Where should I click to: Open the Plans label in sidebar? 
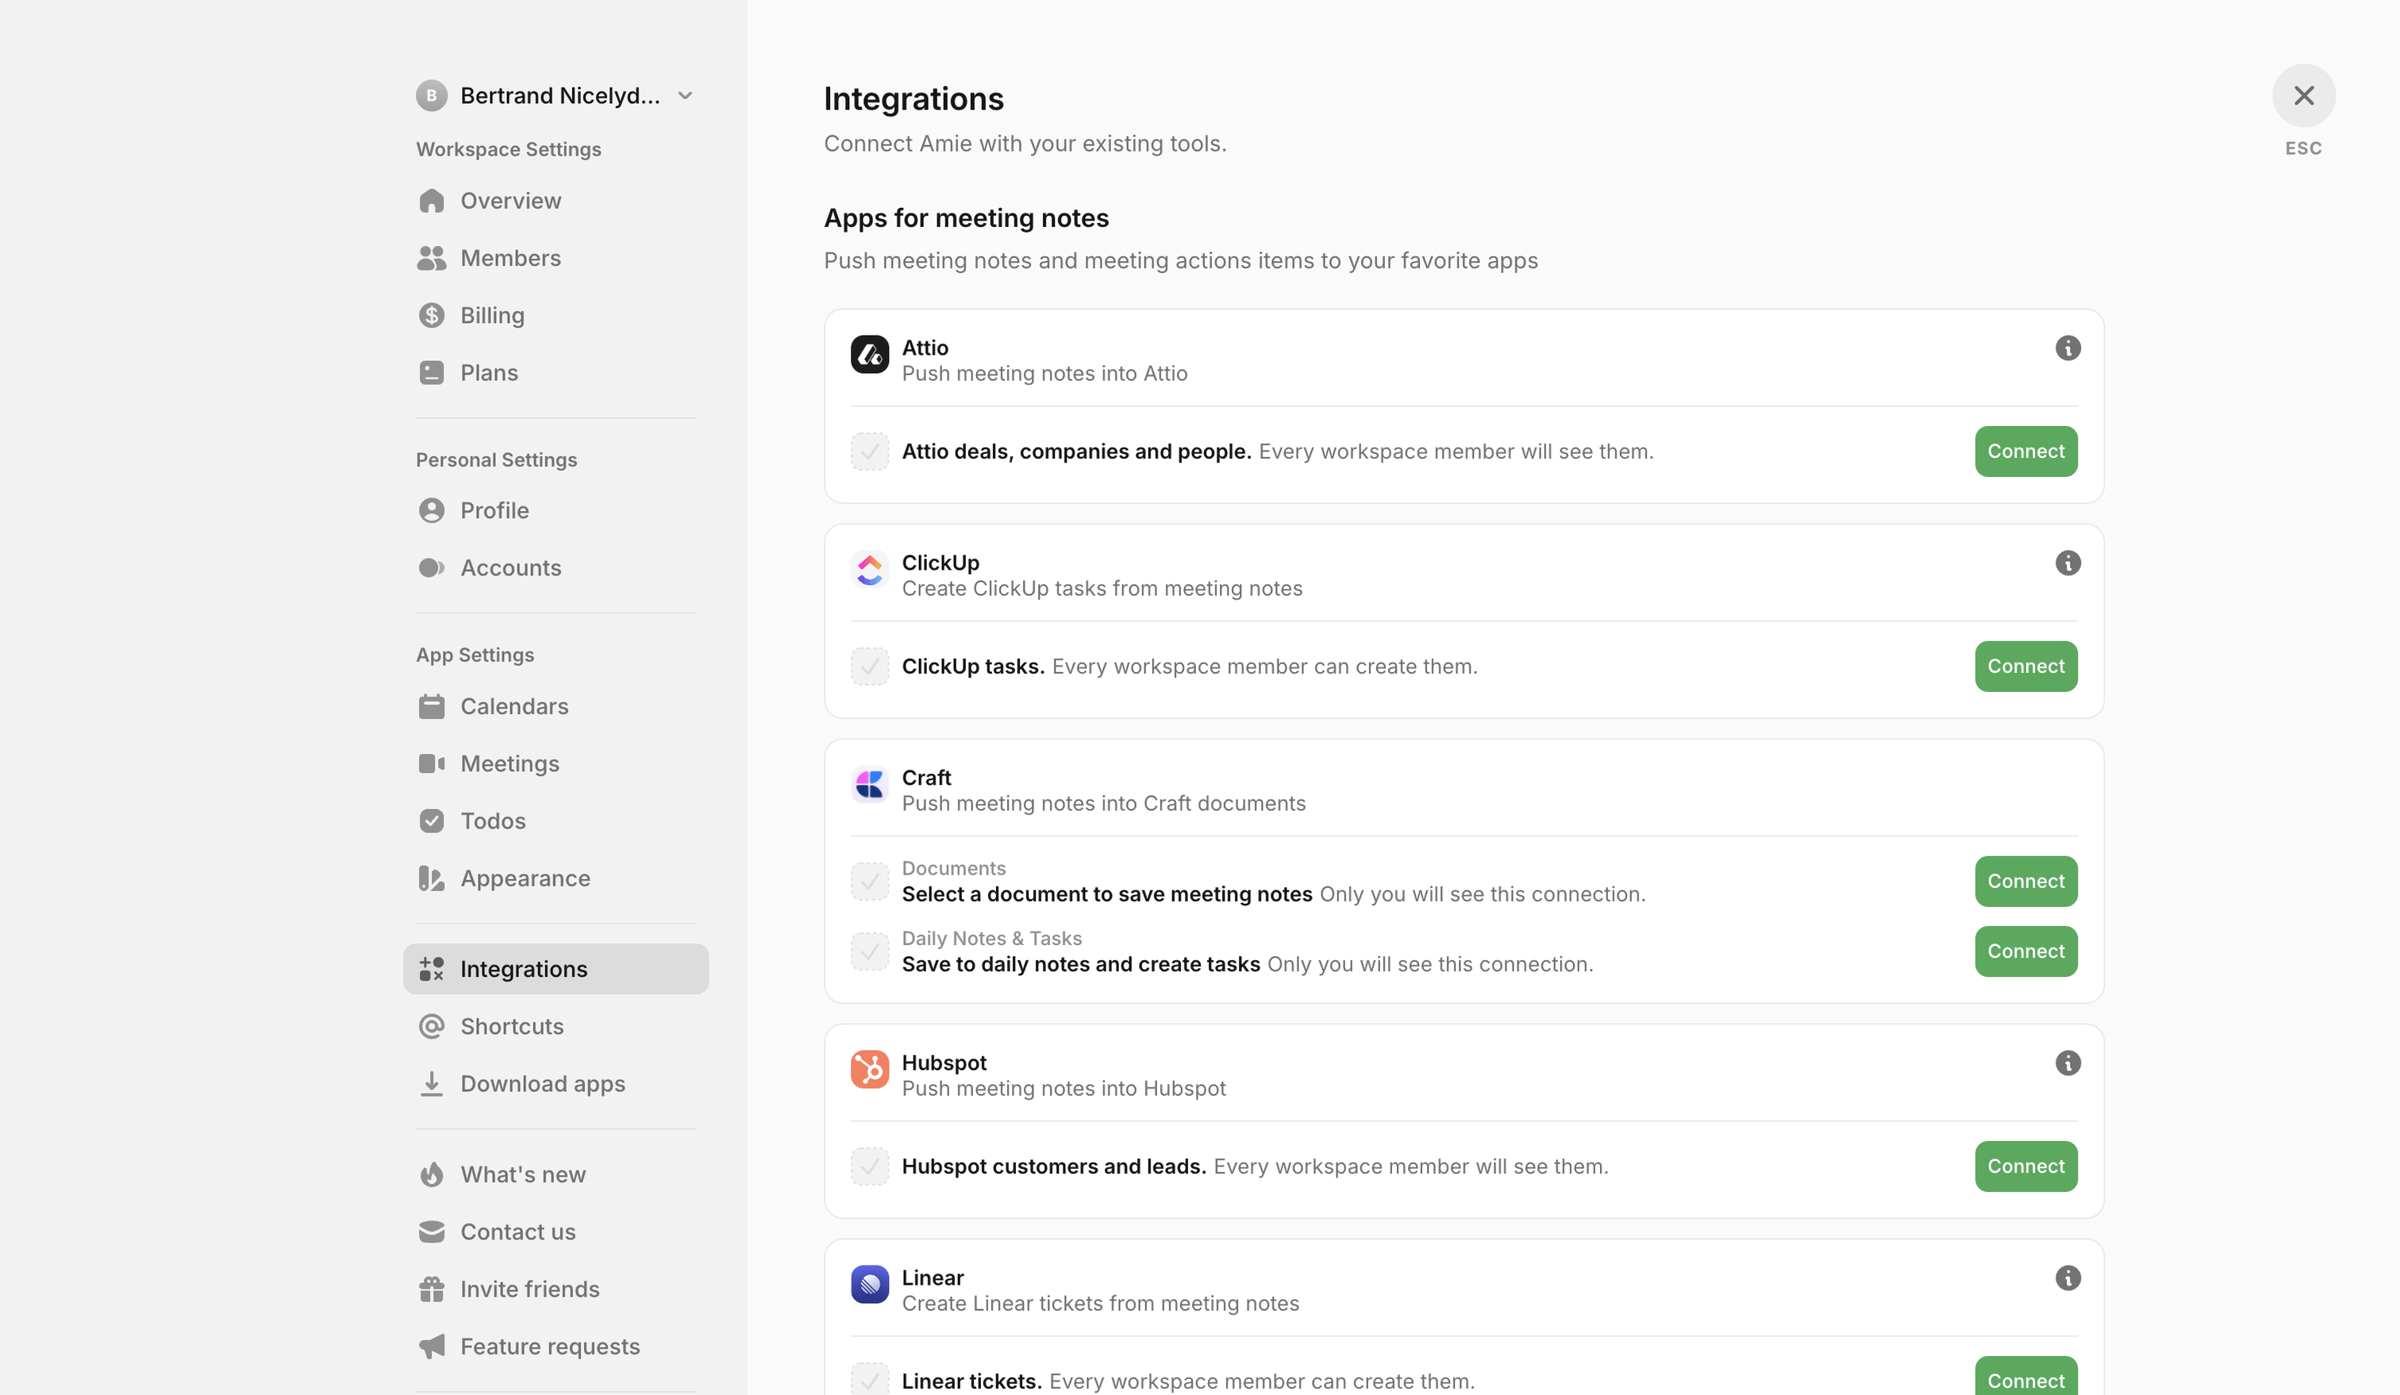coord(489,372)
